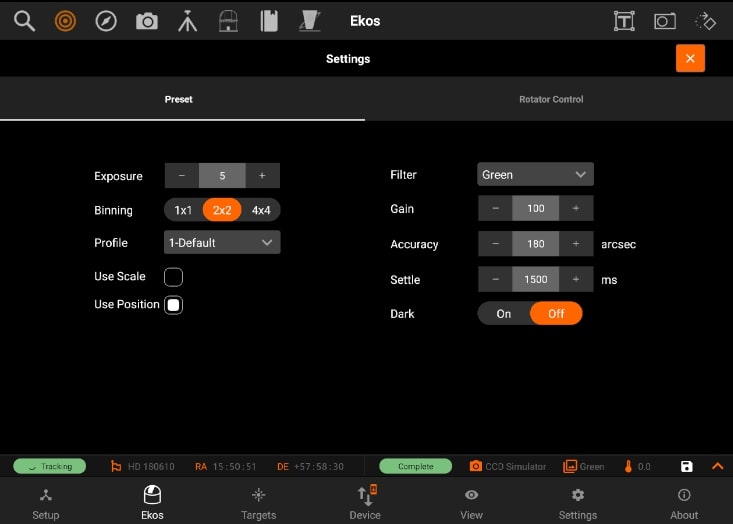Go to the View tab
Screen dimensions: 733x524
pyautogui.click(x=471, y=504)
